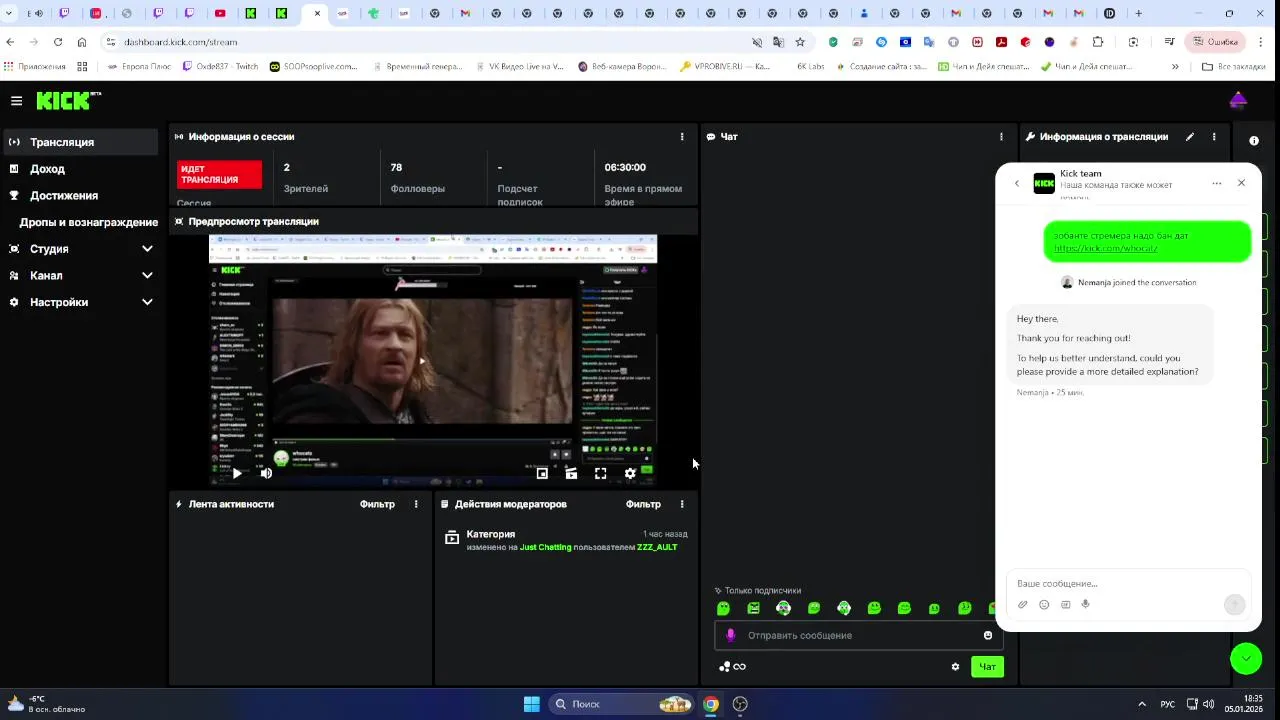
Task: Bookmark this page with star icon
Action: point(800,42)
